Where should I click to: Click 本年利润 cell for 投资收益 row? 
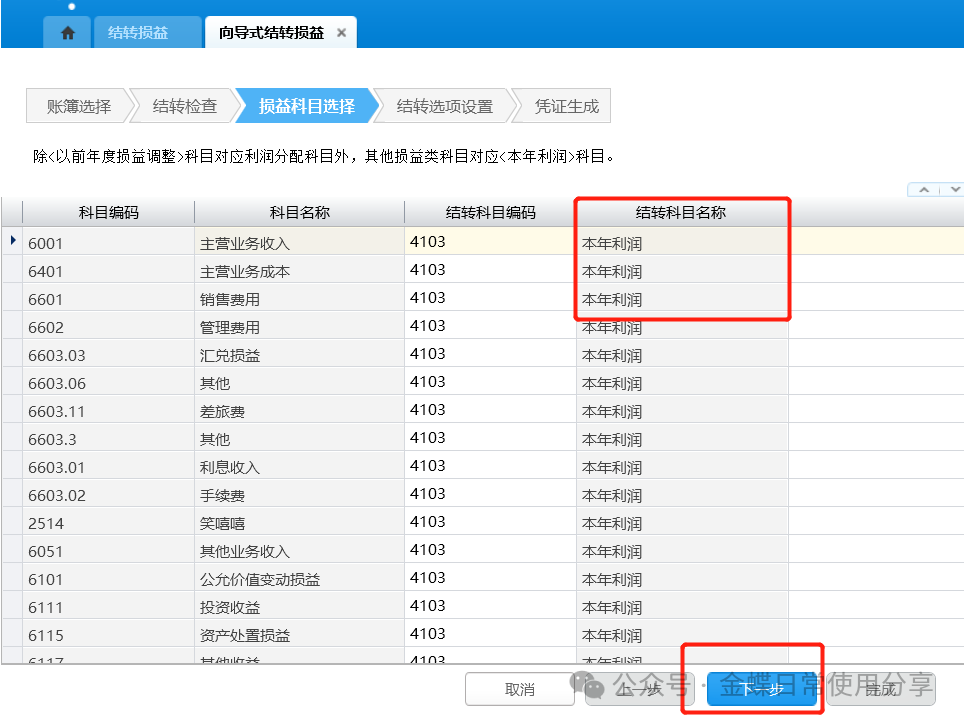click(681, 607)
